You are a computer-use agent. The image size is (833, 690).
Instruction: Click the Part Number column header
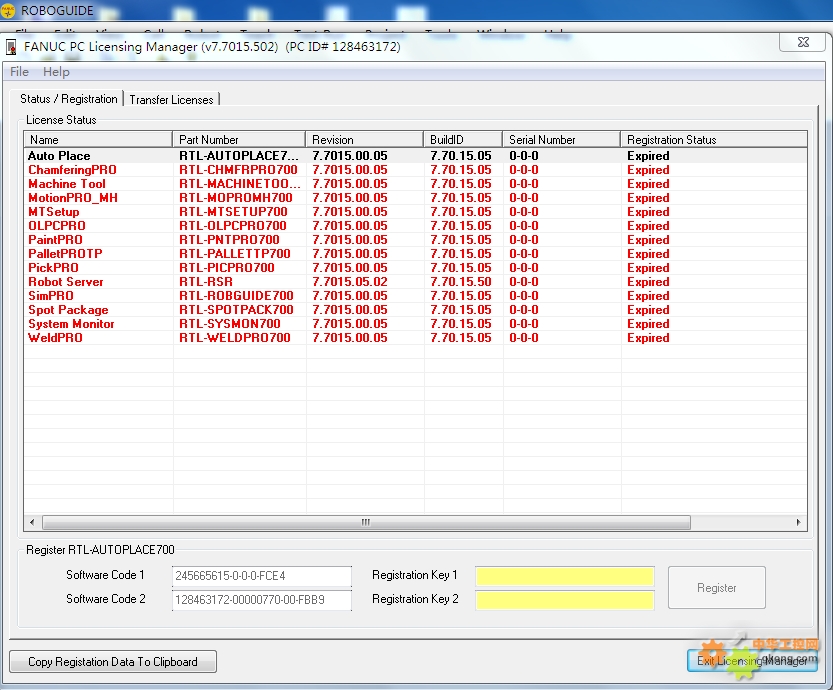[239, 140]
